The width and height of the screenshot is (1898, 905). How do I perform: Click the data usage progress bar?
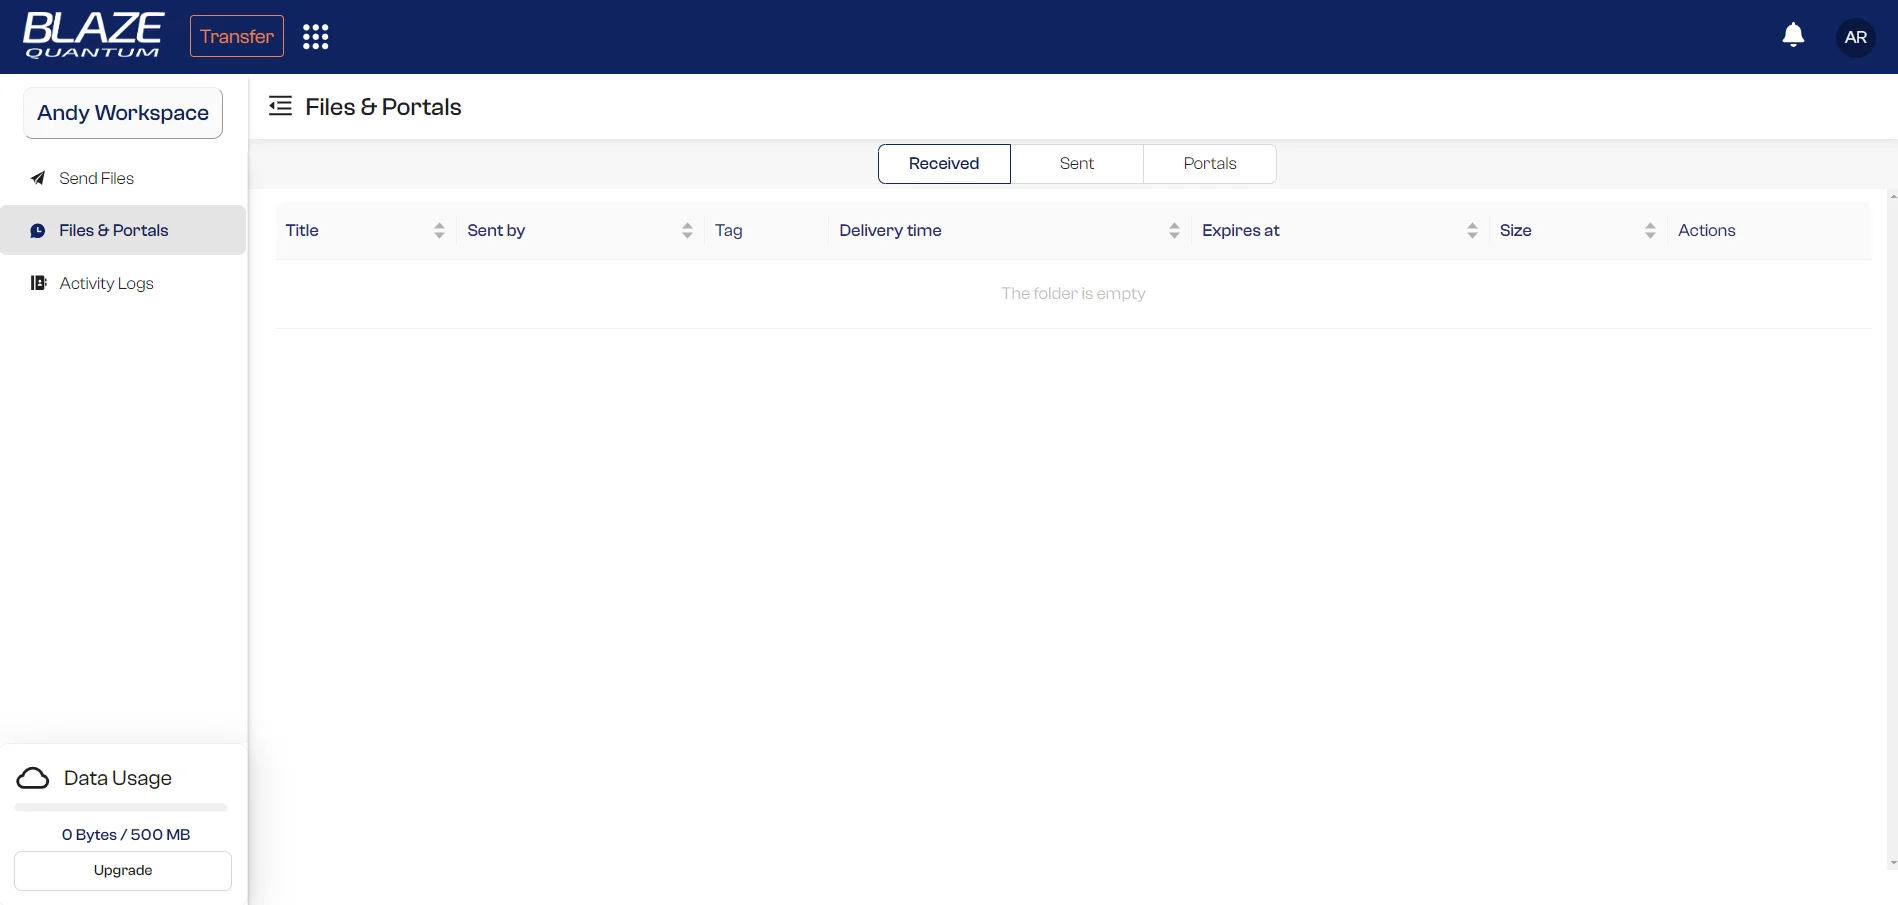(x=120, y=807)
